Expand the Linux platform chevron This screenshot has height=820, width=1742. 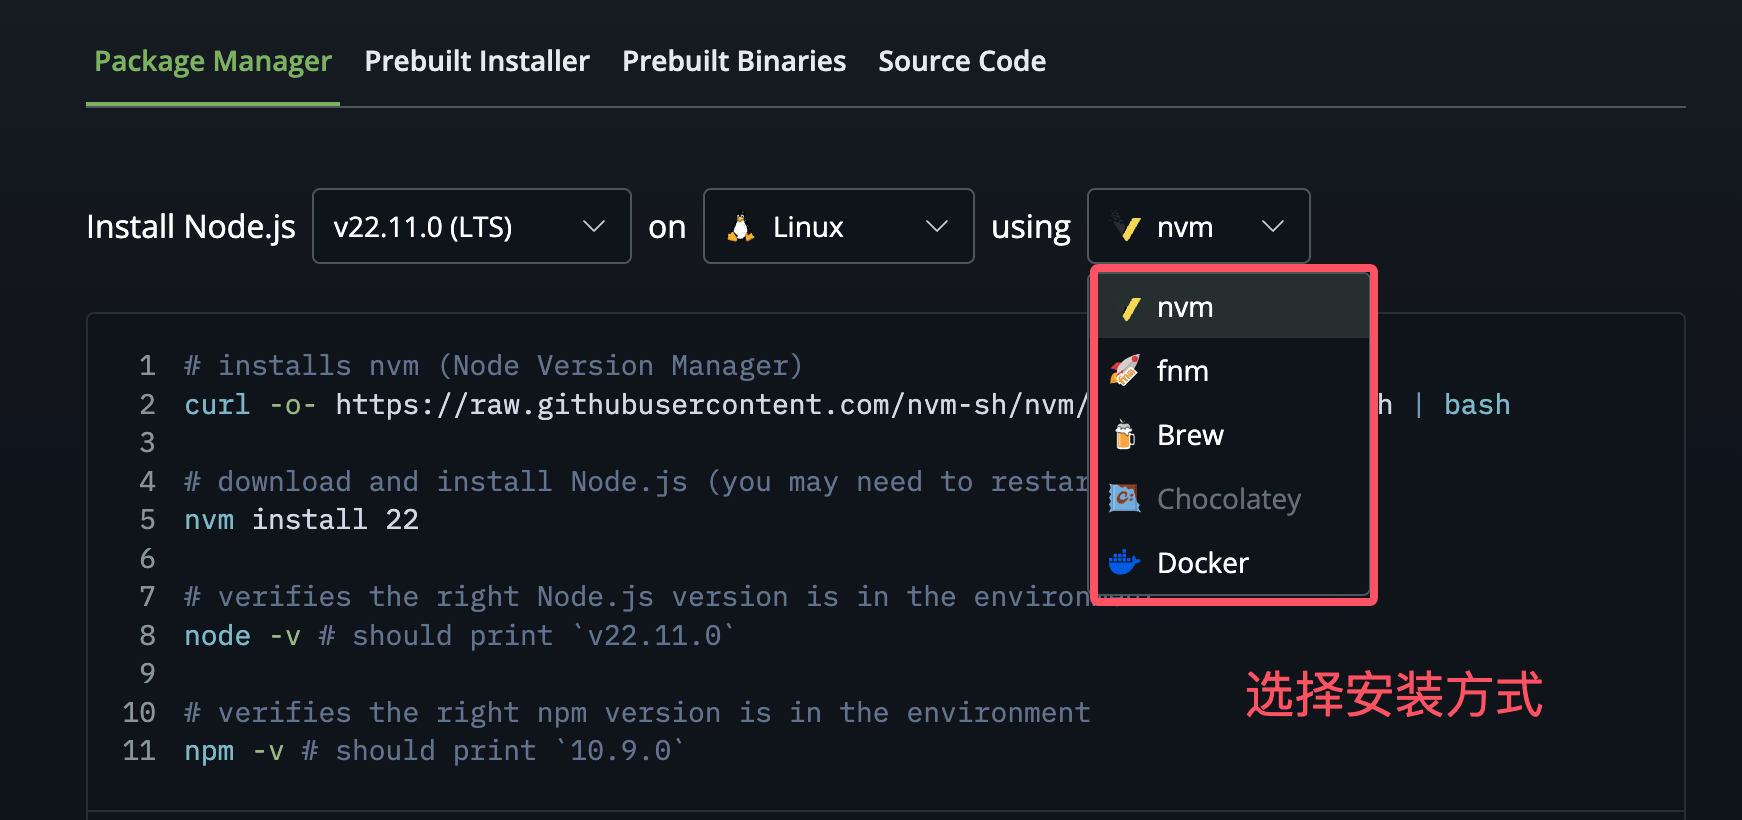coord(936,227)
